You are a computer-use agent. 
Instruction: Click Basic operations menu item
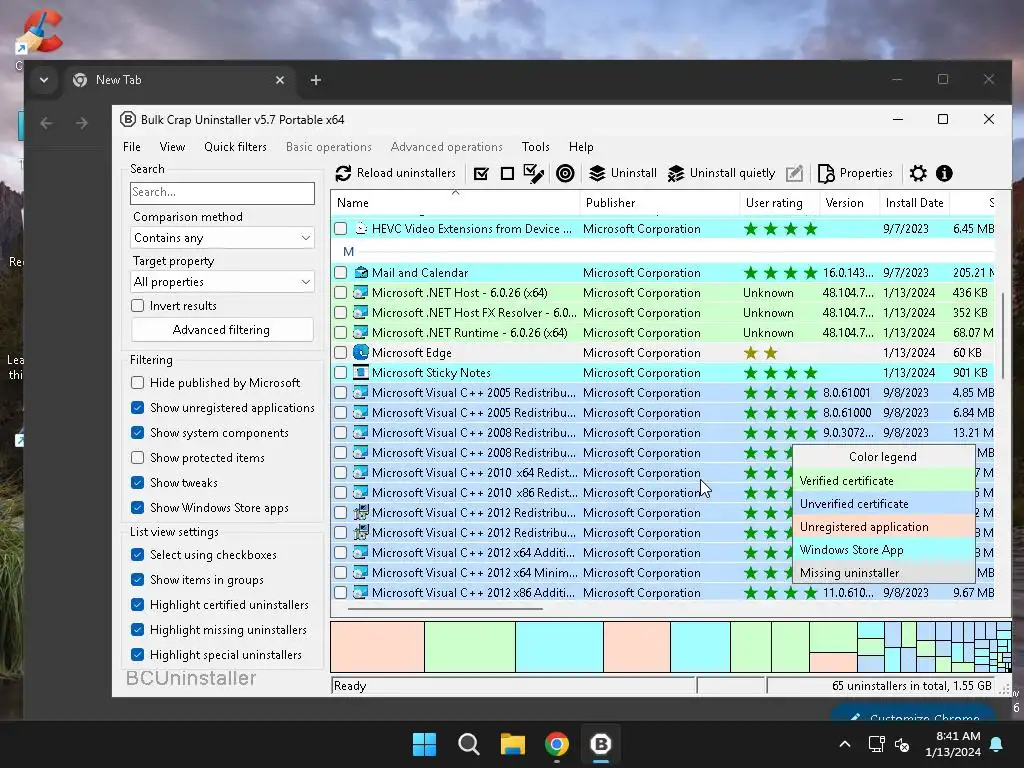(328, 147)
